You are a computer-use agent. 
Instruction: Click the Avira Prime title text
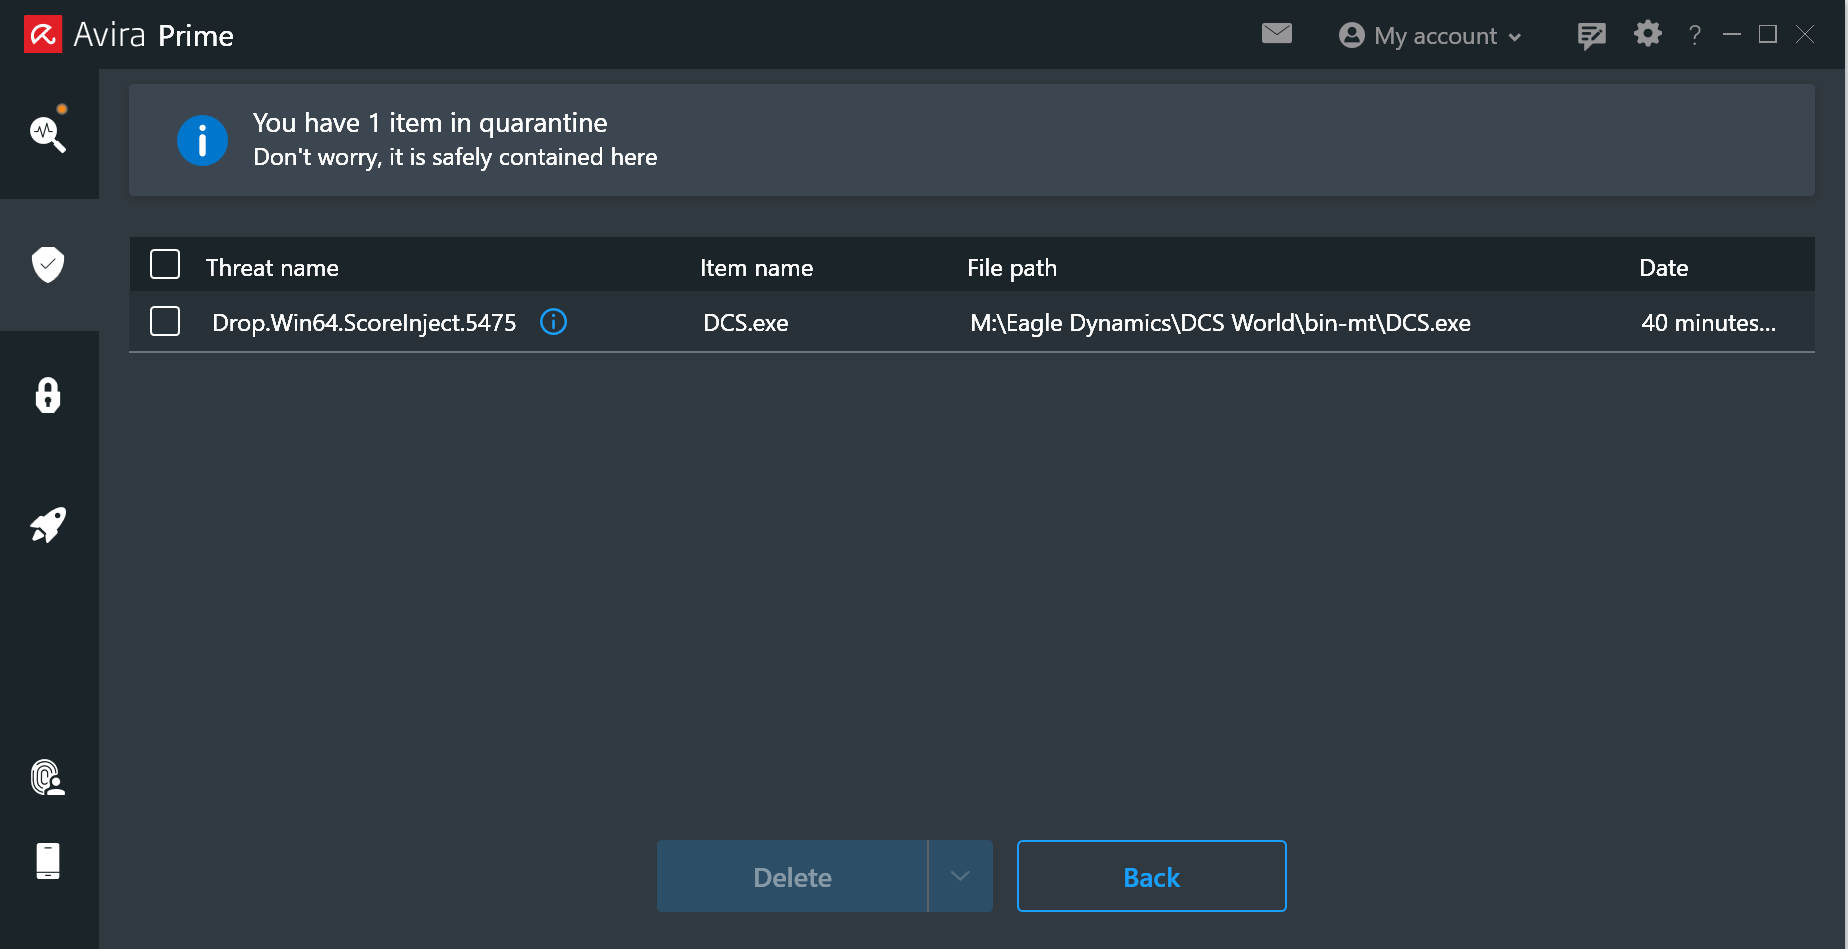click(x=154, y=36)
